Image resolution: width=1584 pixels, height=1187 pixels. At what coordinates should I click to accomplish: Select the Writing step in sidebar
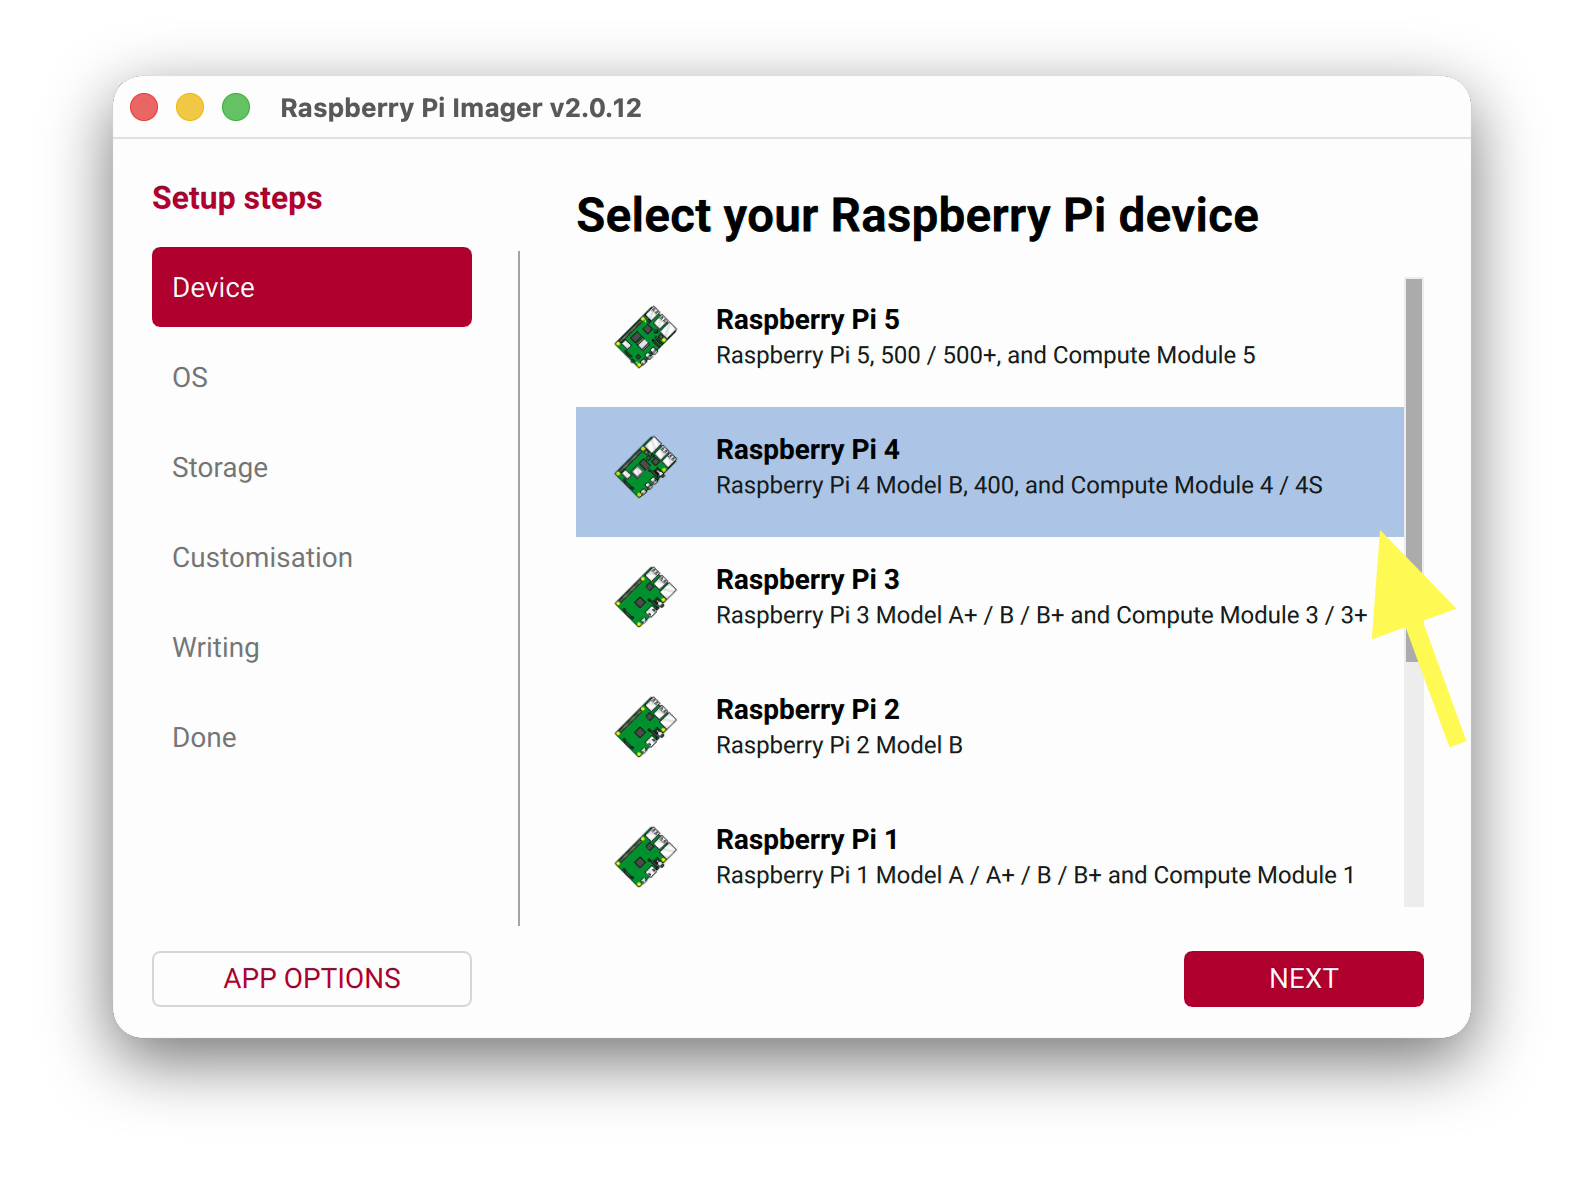click(312, 647)
